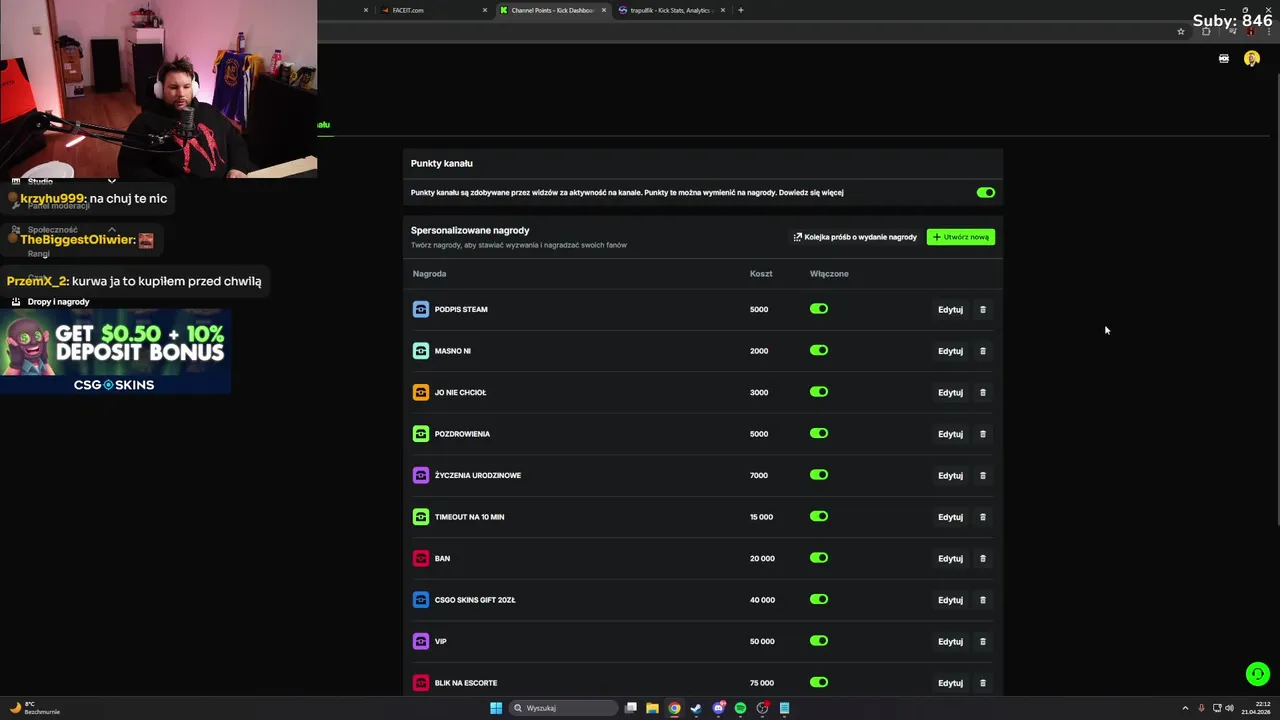Disable the BLIK NA ESCORTE reward

[x=819, y=682]
